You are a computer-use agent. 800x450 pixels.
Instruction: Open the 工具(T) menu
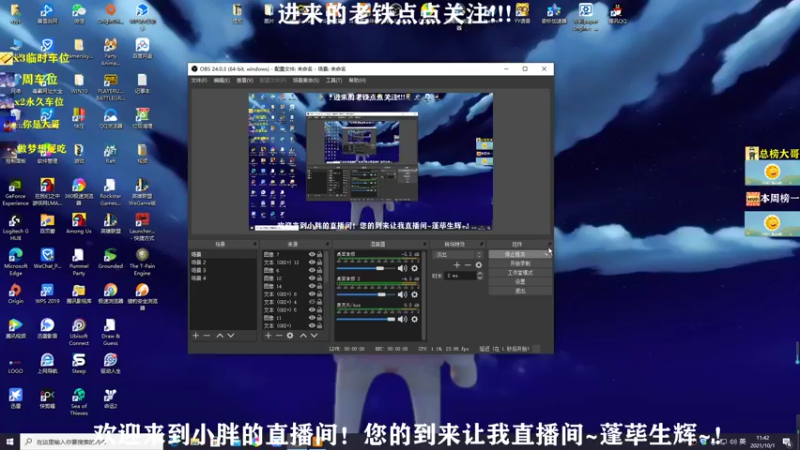[x=334, y=81]
